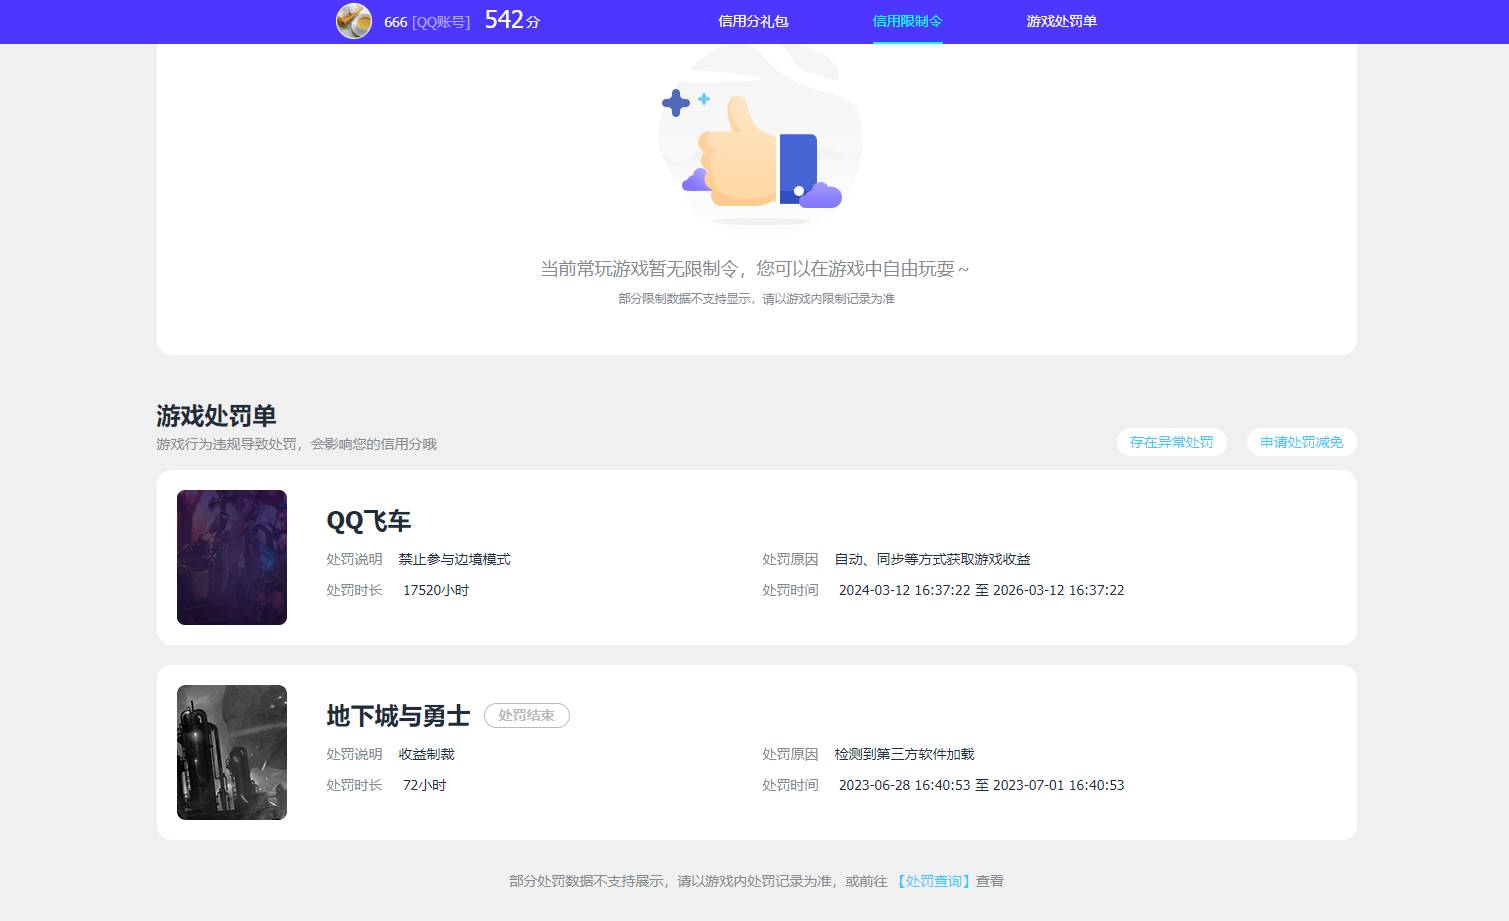Click the 禁止参与边境模式 penalty description

click(x=454, y=559)
